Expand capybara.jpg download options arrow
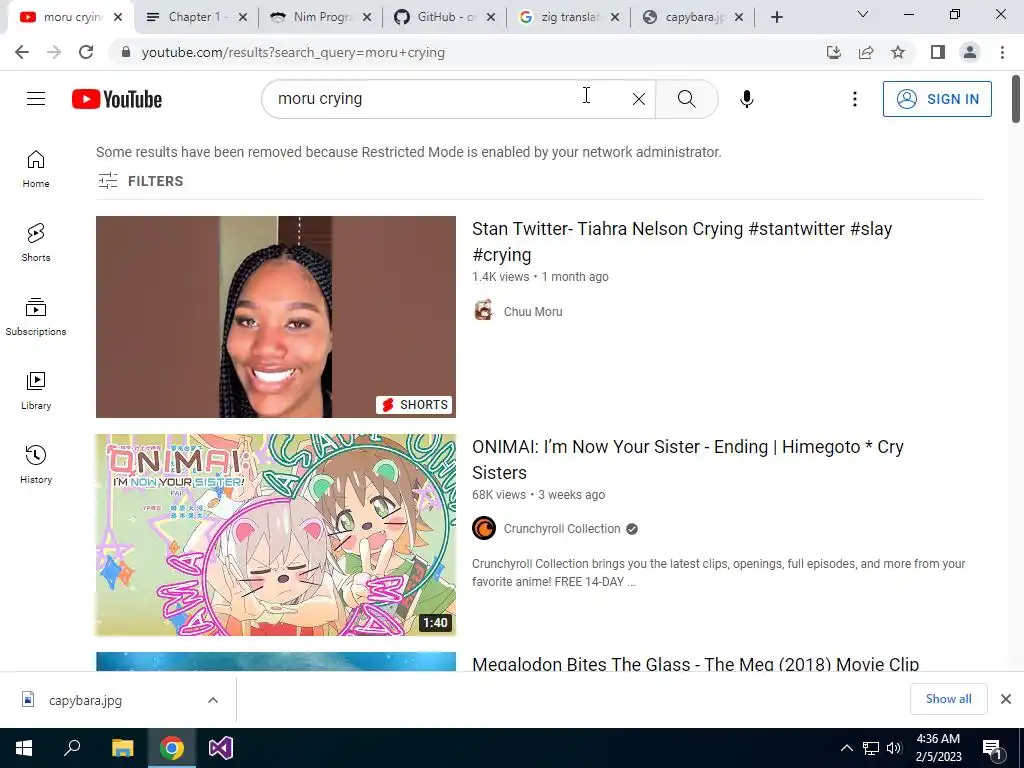This screenshot has width=1024, height=768. tap(213, 700)
